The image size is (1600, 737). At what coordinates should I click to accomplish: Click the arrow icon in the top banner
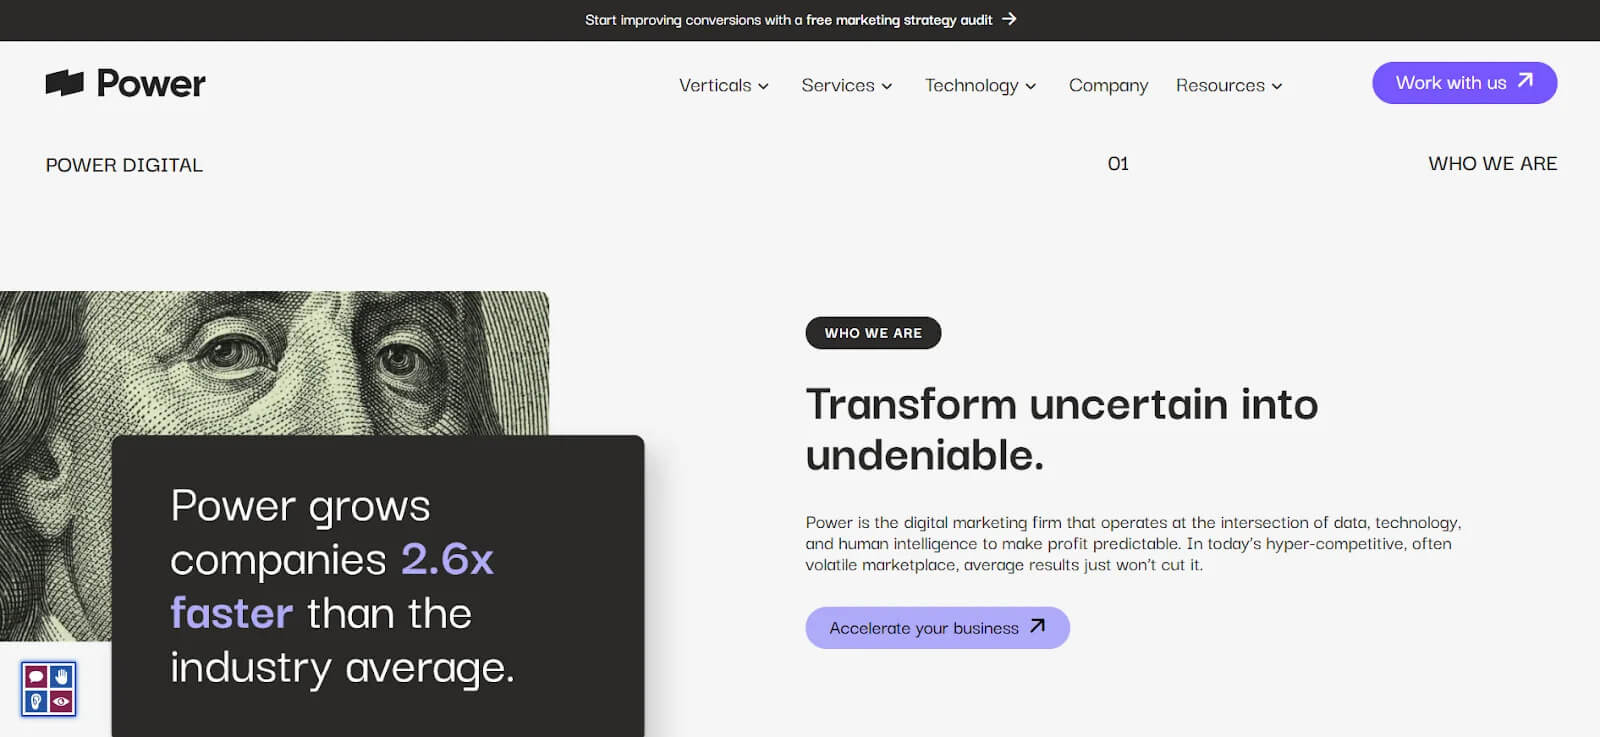click(1009, 19)
